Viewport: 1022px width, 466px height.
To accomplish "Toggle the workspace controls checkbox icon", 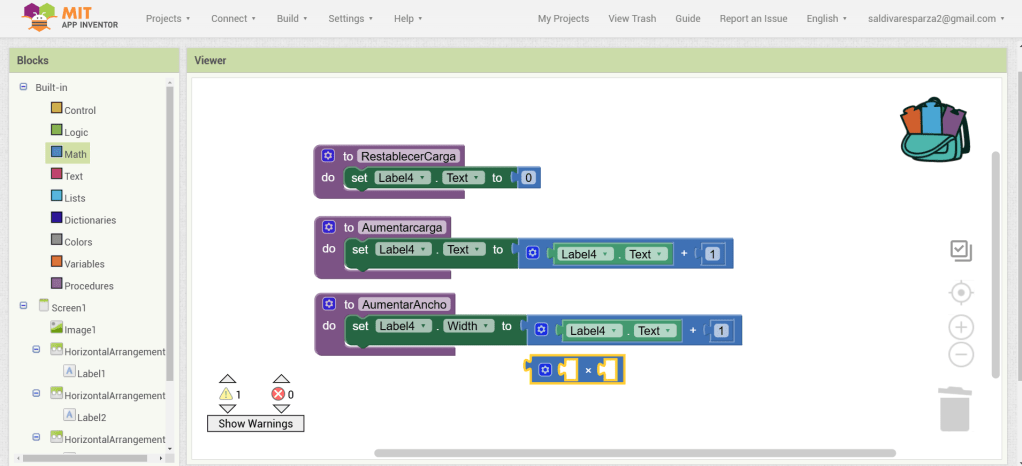I will 960,251.
